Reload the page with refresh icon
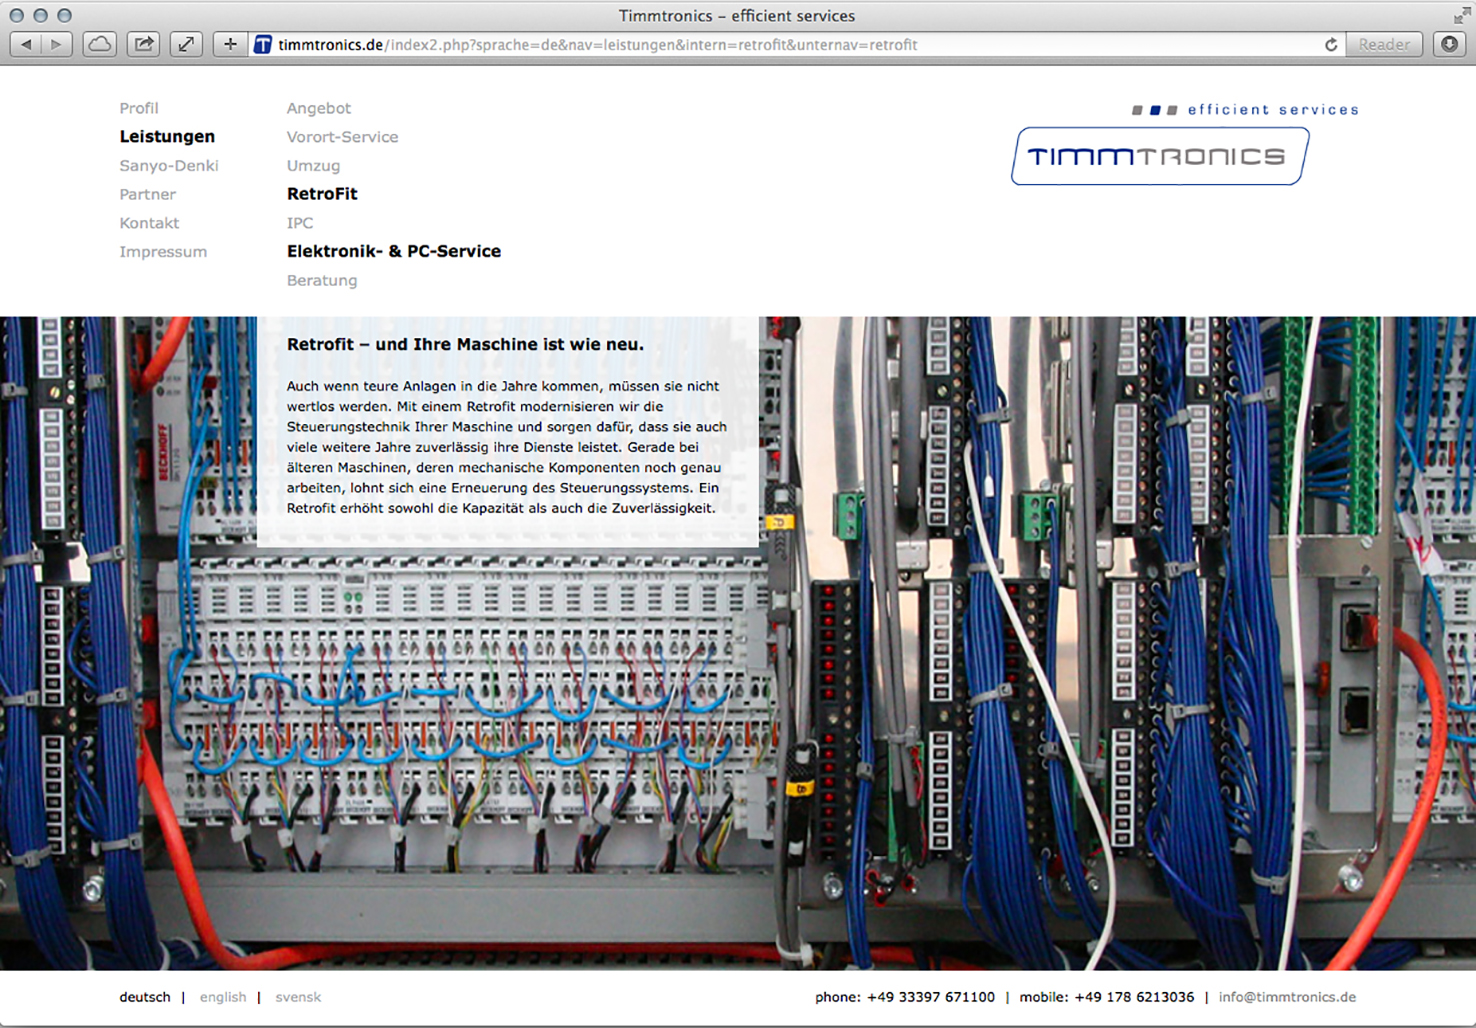Image resolution: width=1476 pixels, height=1028 pixels. click(x=1331, y=45)
